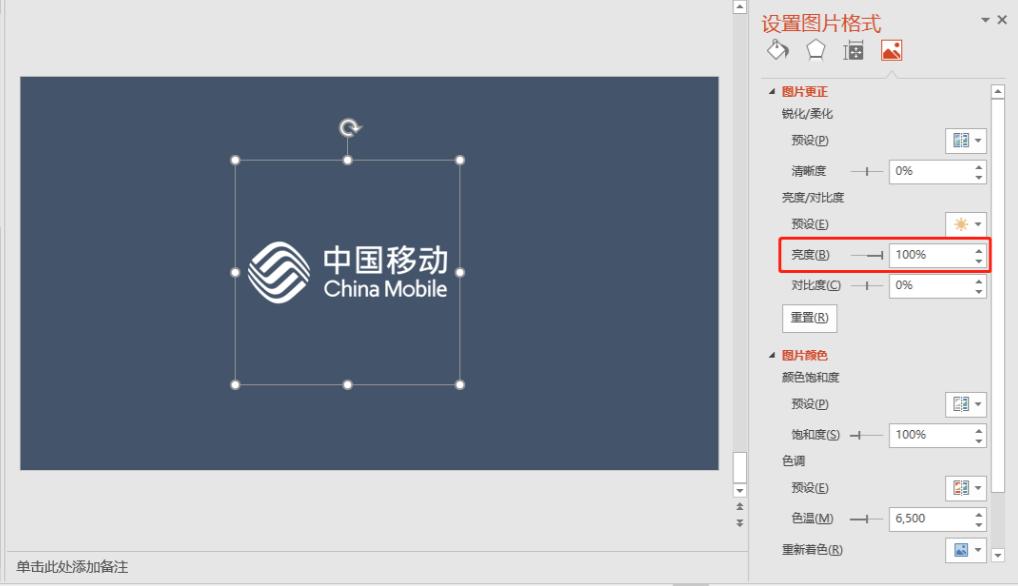Click the sun-shaped brightness/contrast preset icon
1018x586 pixels.
pyautogui.click(x=963, y=223)
